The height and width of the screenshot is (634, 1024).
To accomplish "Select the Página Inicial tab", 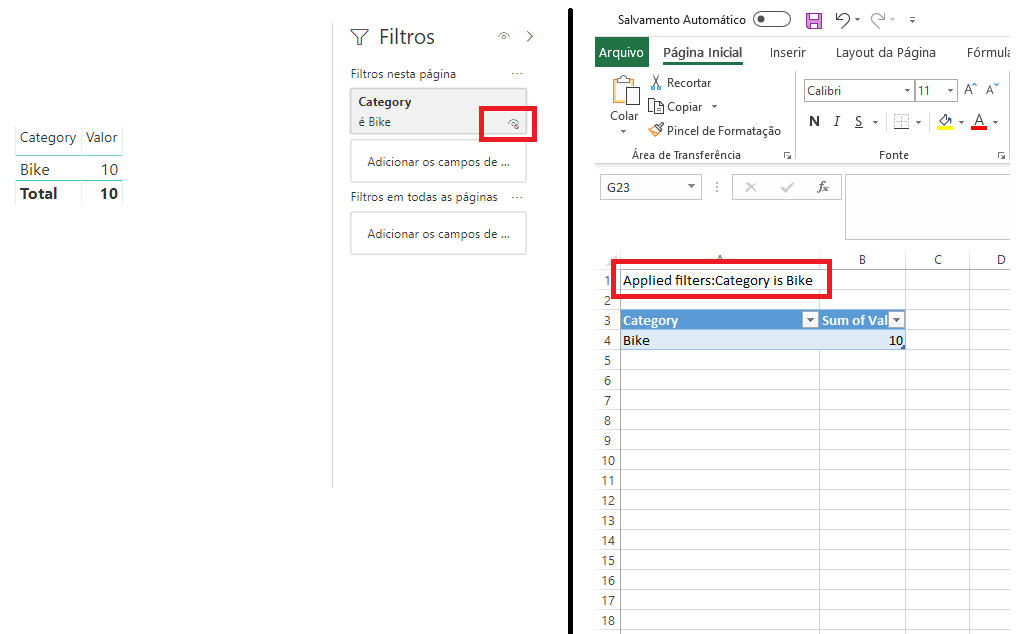I will [x=703, y=52].
